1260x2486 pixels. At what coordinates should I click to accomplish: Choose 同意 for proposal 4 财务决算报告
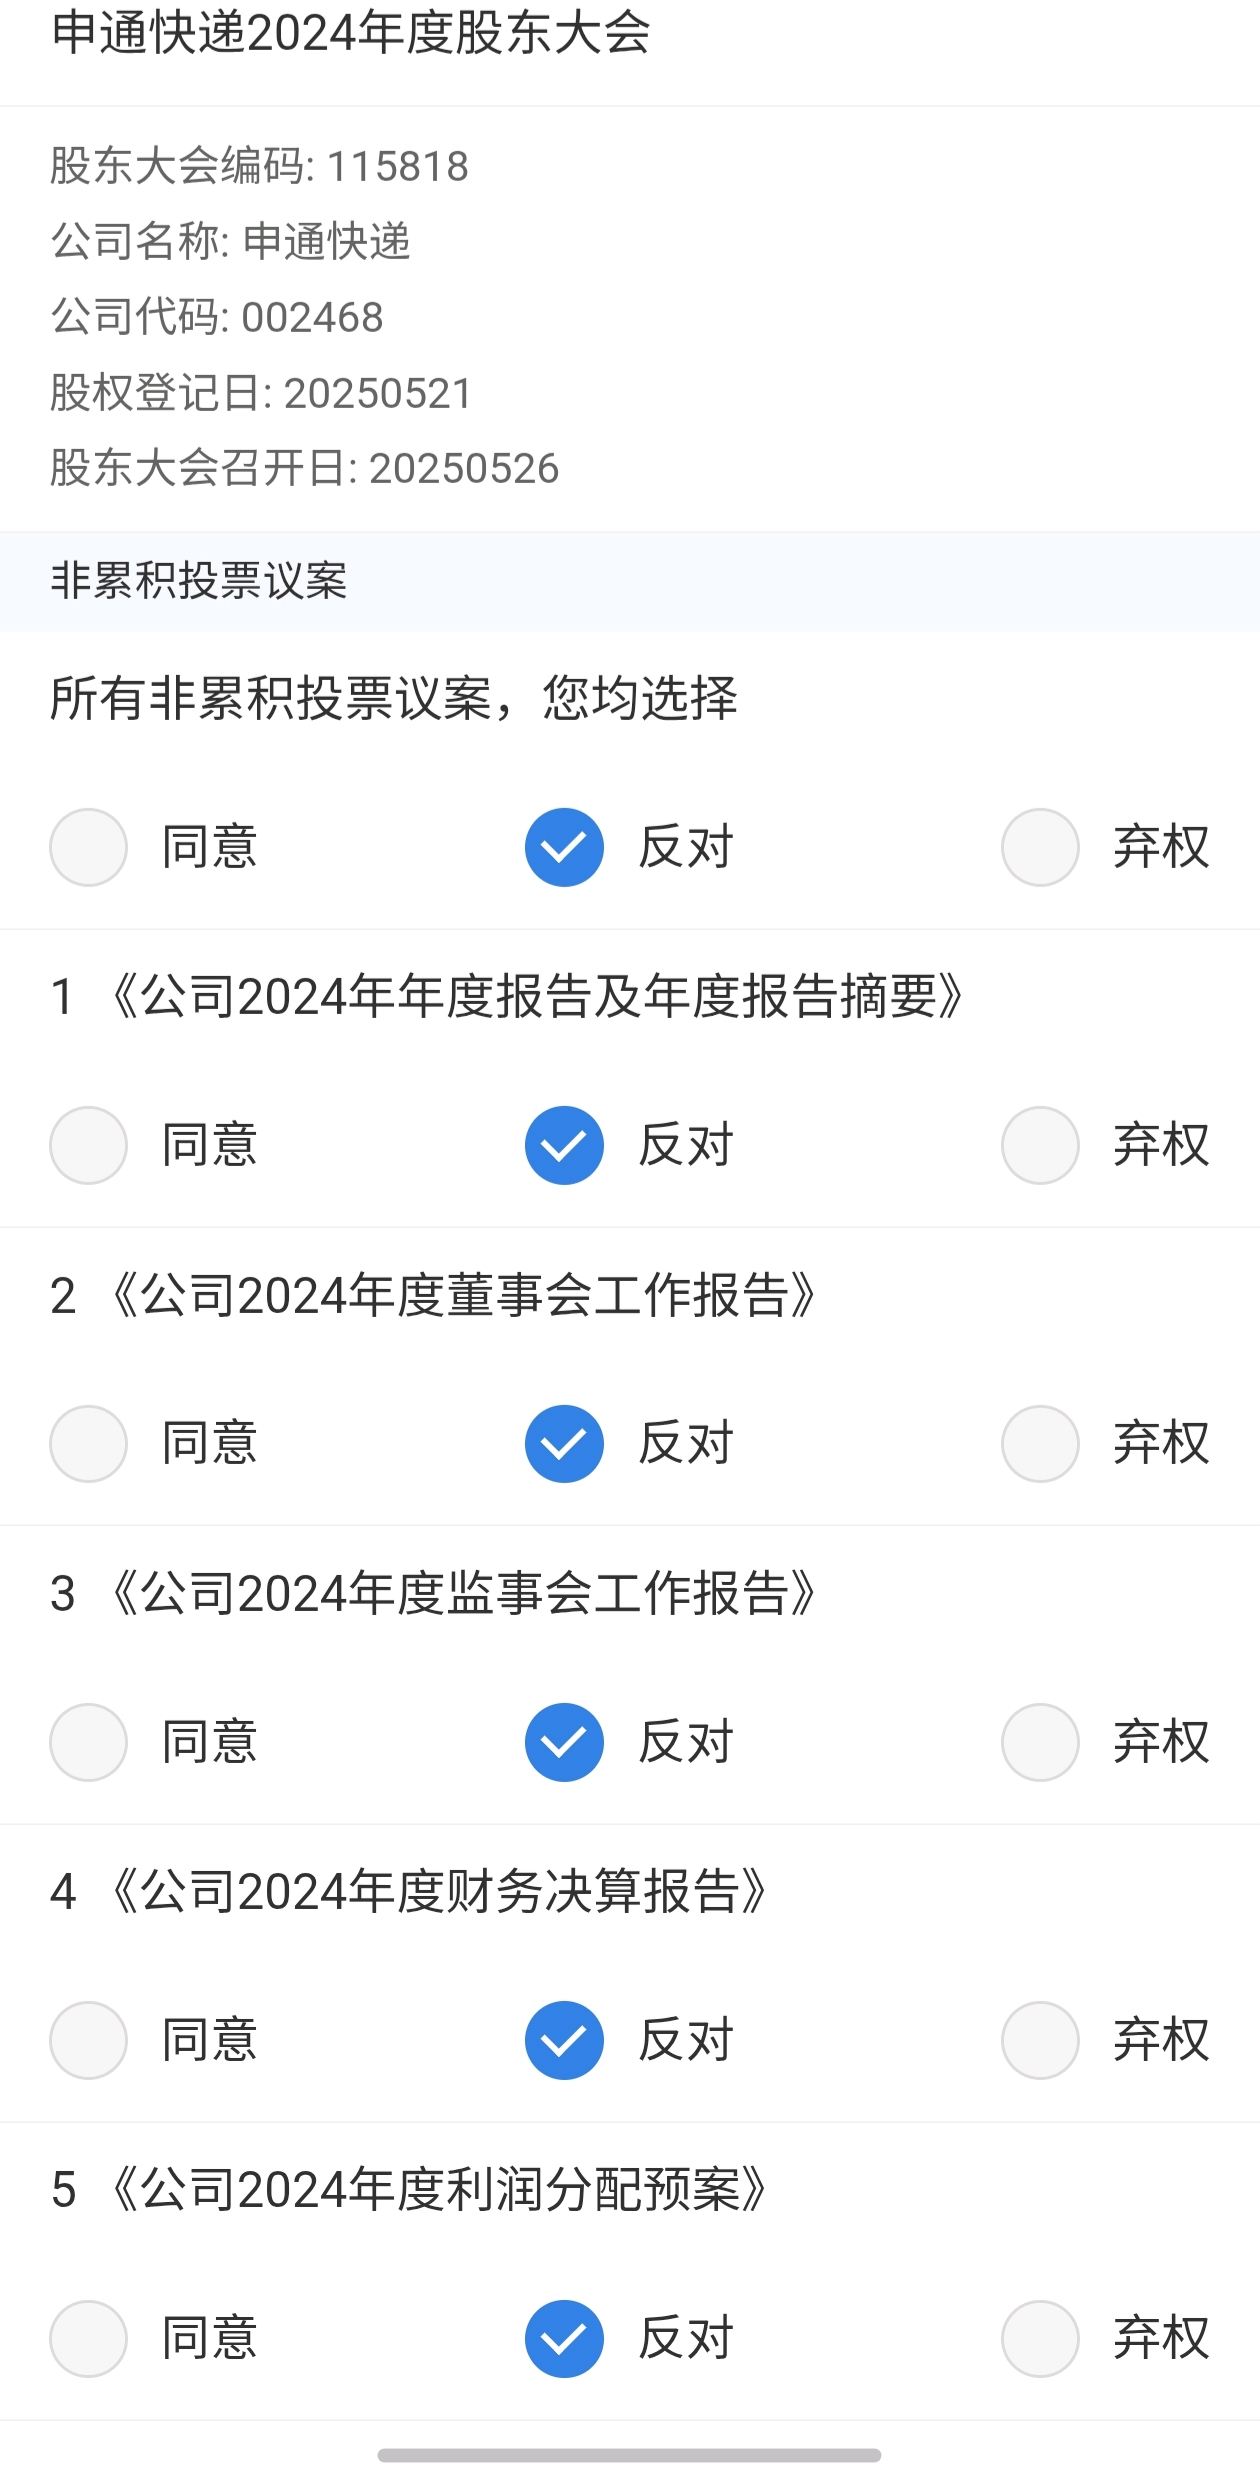(x=89, y=2040)
